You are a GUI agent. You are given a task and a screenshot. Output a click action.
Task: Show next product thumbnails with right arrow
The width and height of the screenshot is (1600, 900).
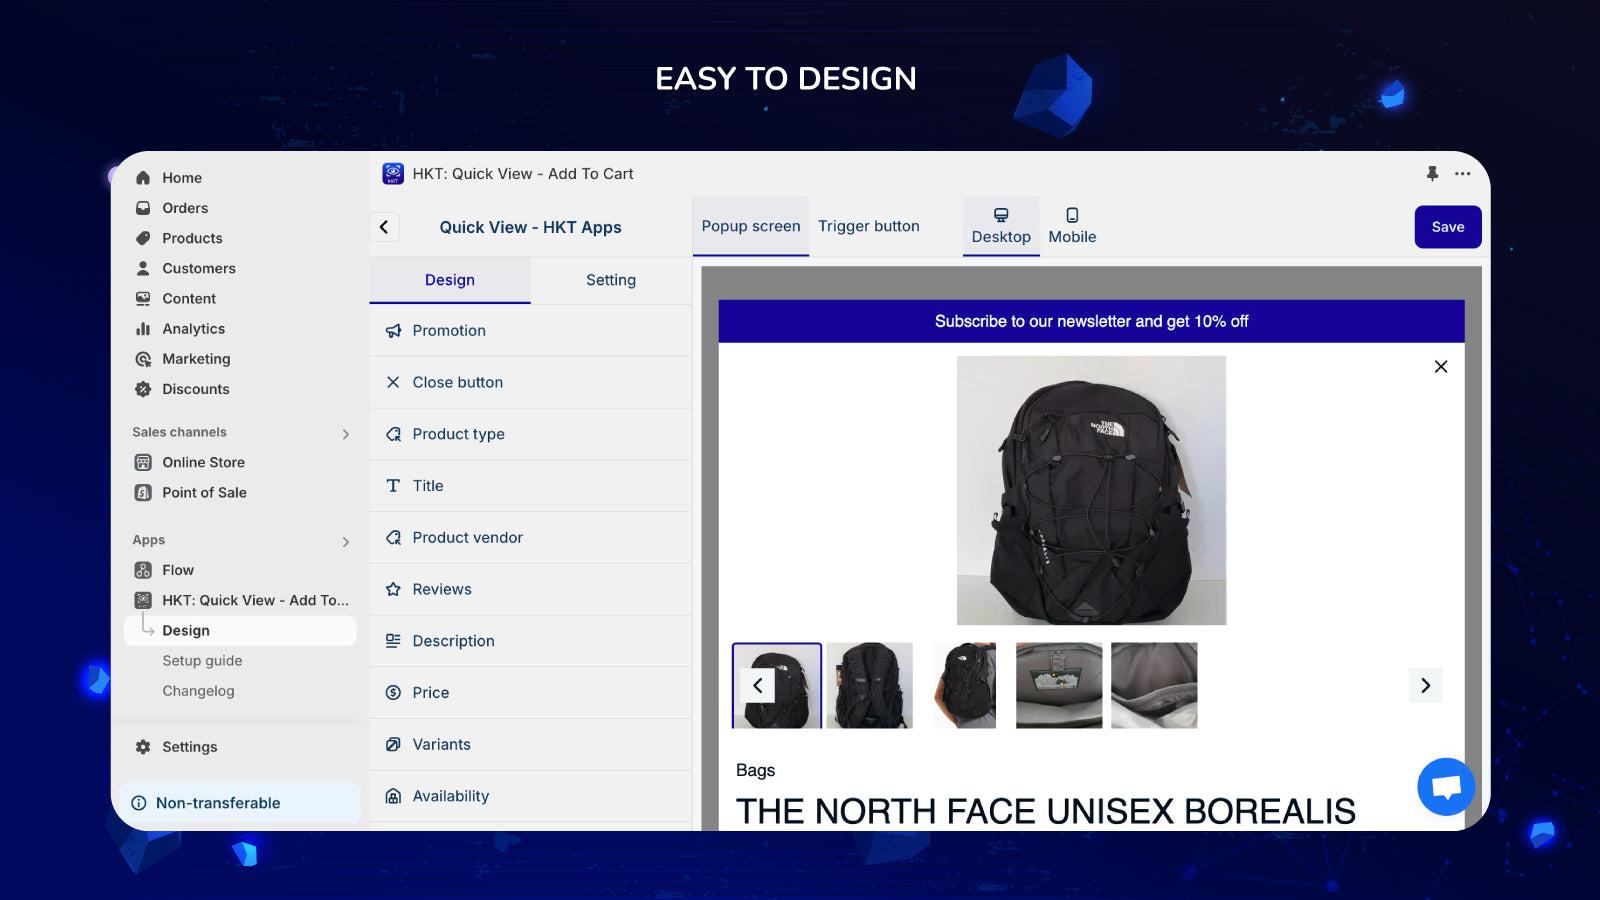coord(1425,686)
